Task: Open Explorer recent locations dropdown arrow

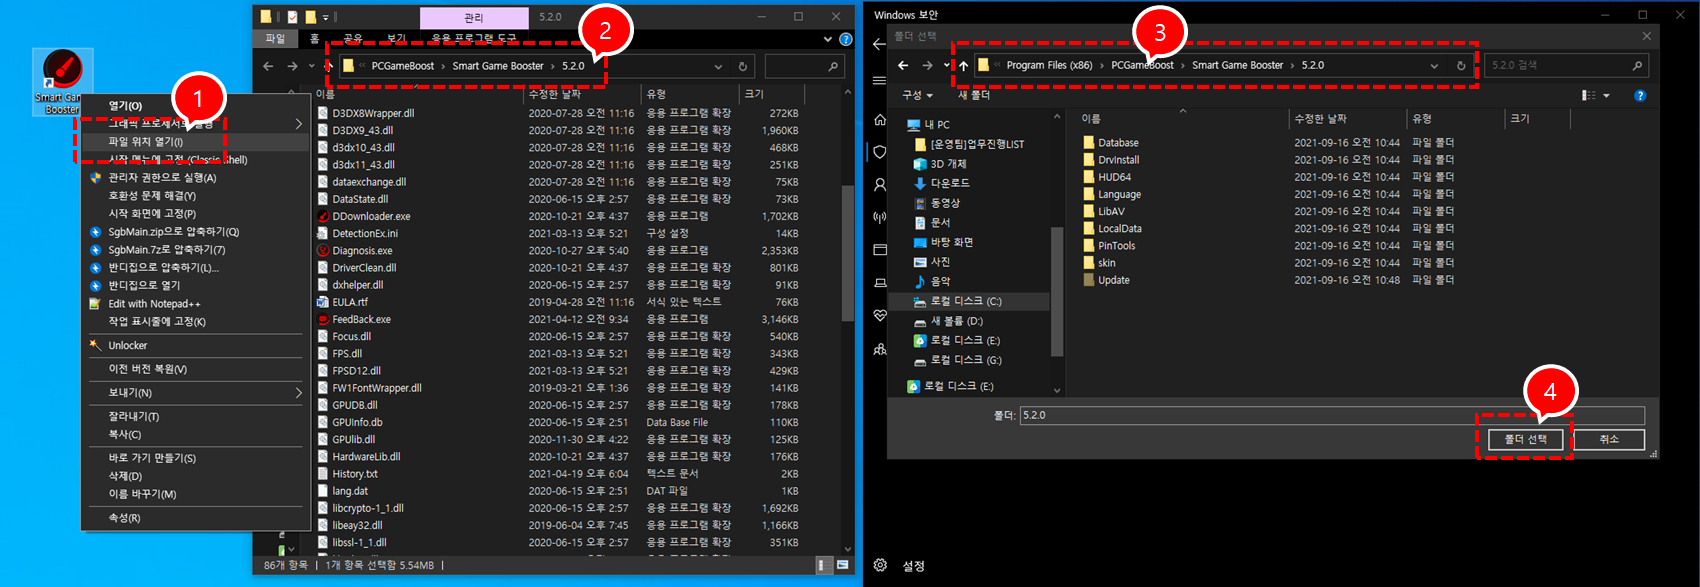Action: click(311, 66)
